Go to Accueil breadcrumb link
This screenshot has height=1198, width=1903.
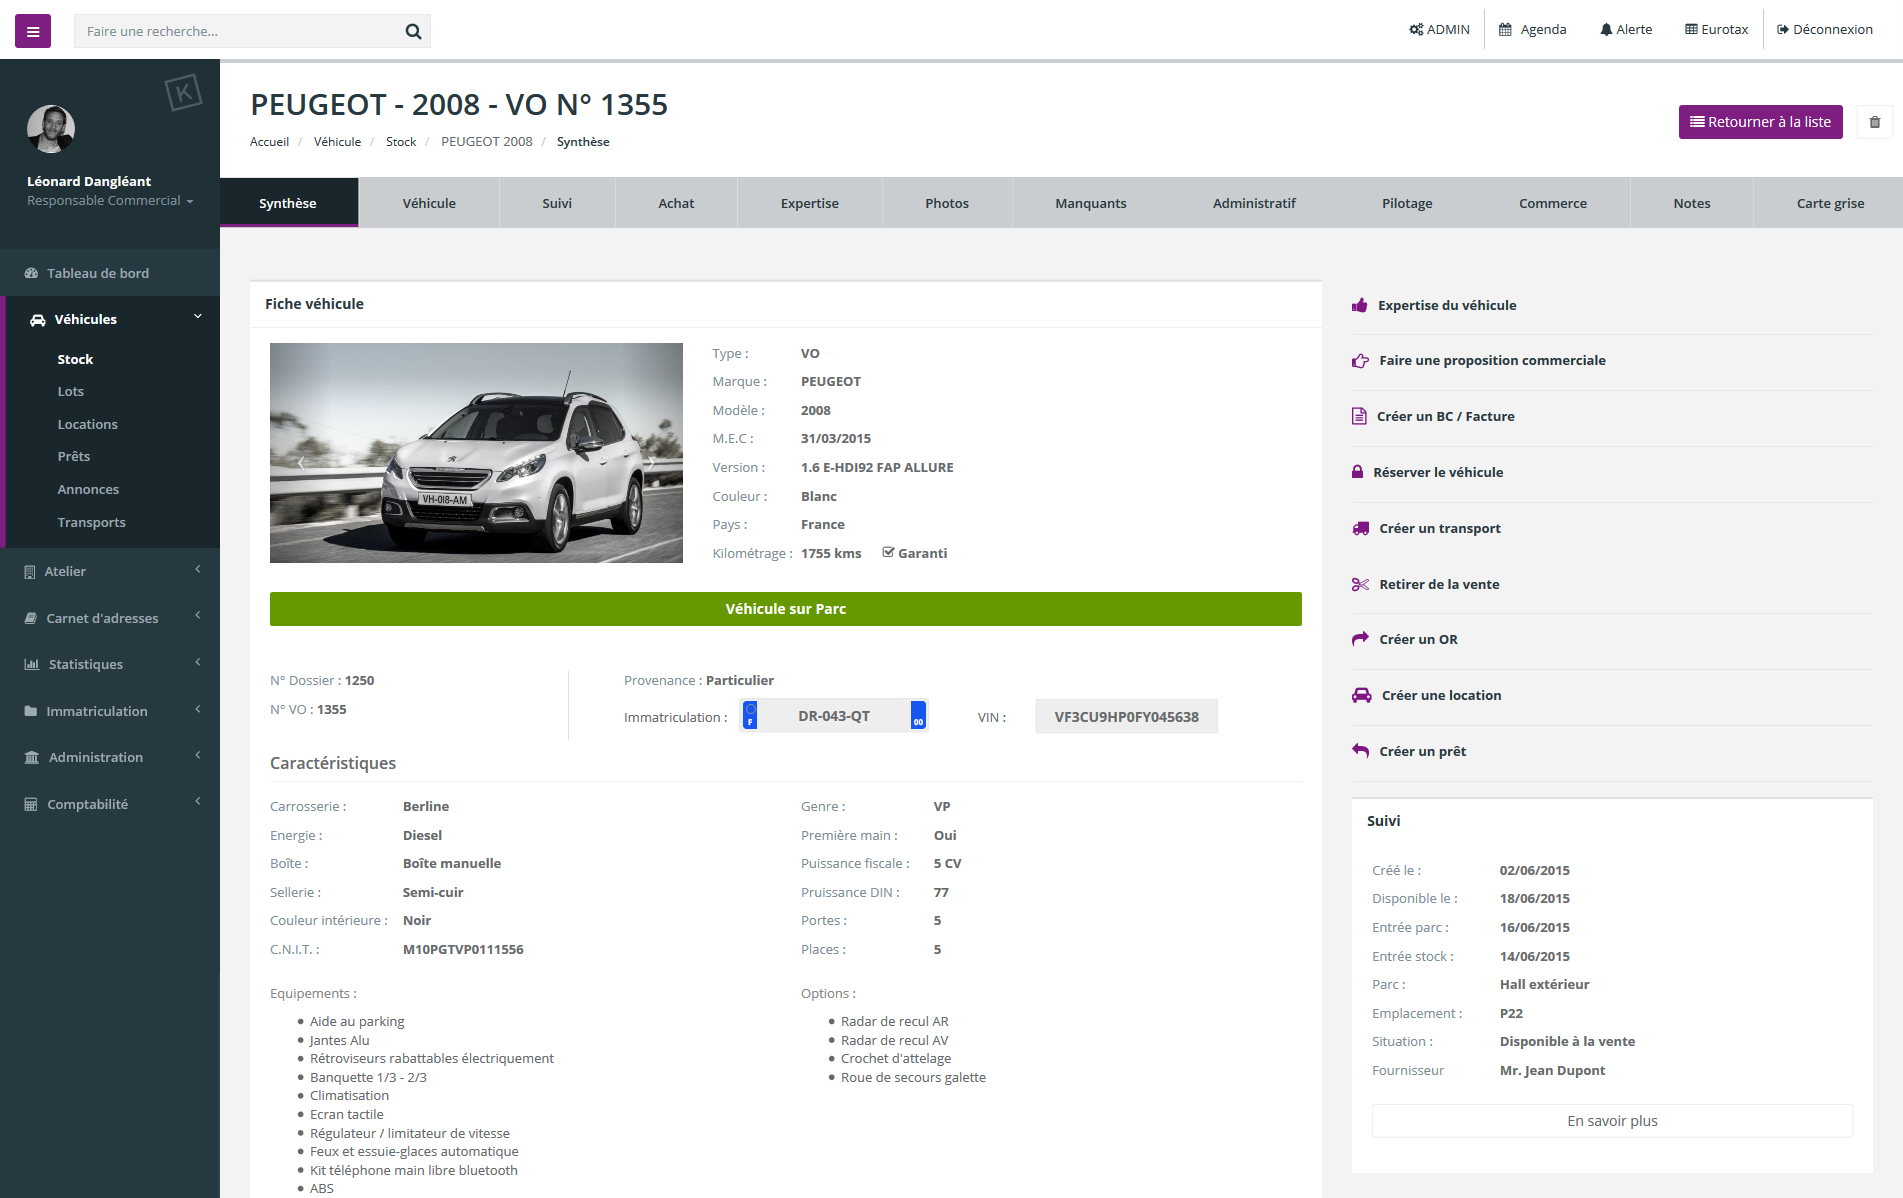pyautogui.click(x=269, y=142)
